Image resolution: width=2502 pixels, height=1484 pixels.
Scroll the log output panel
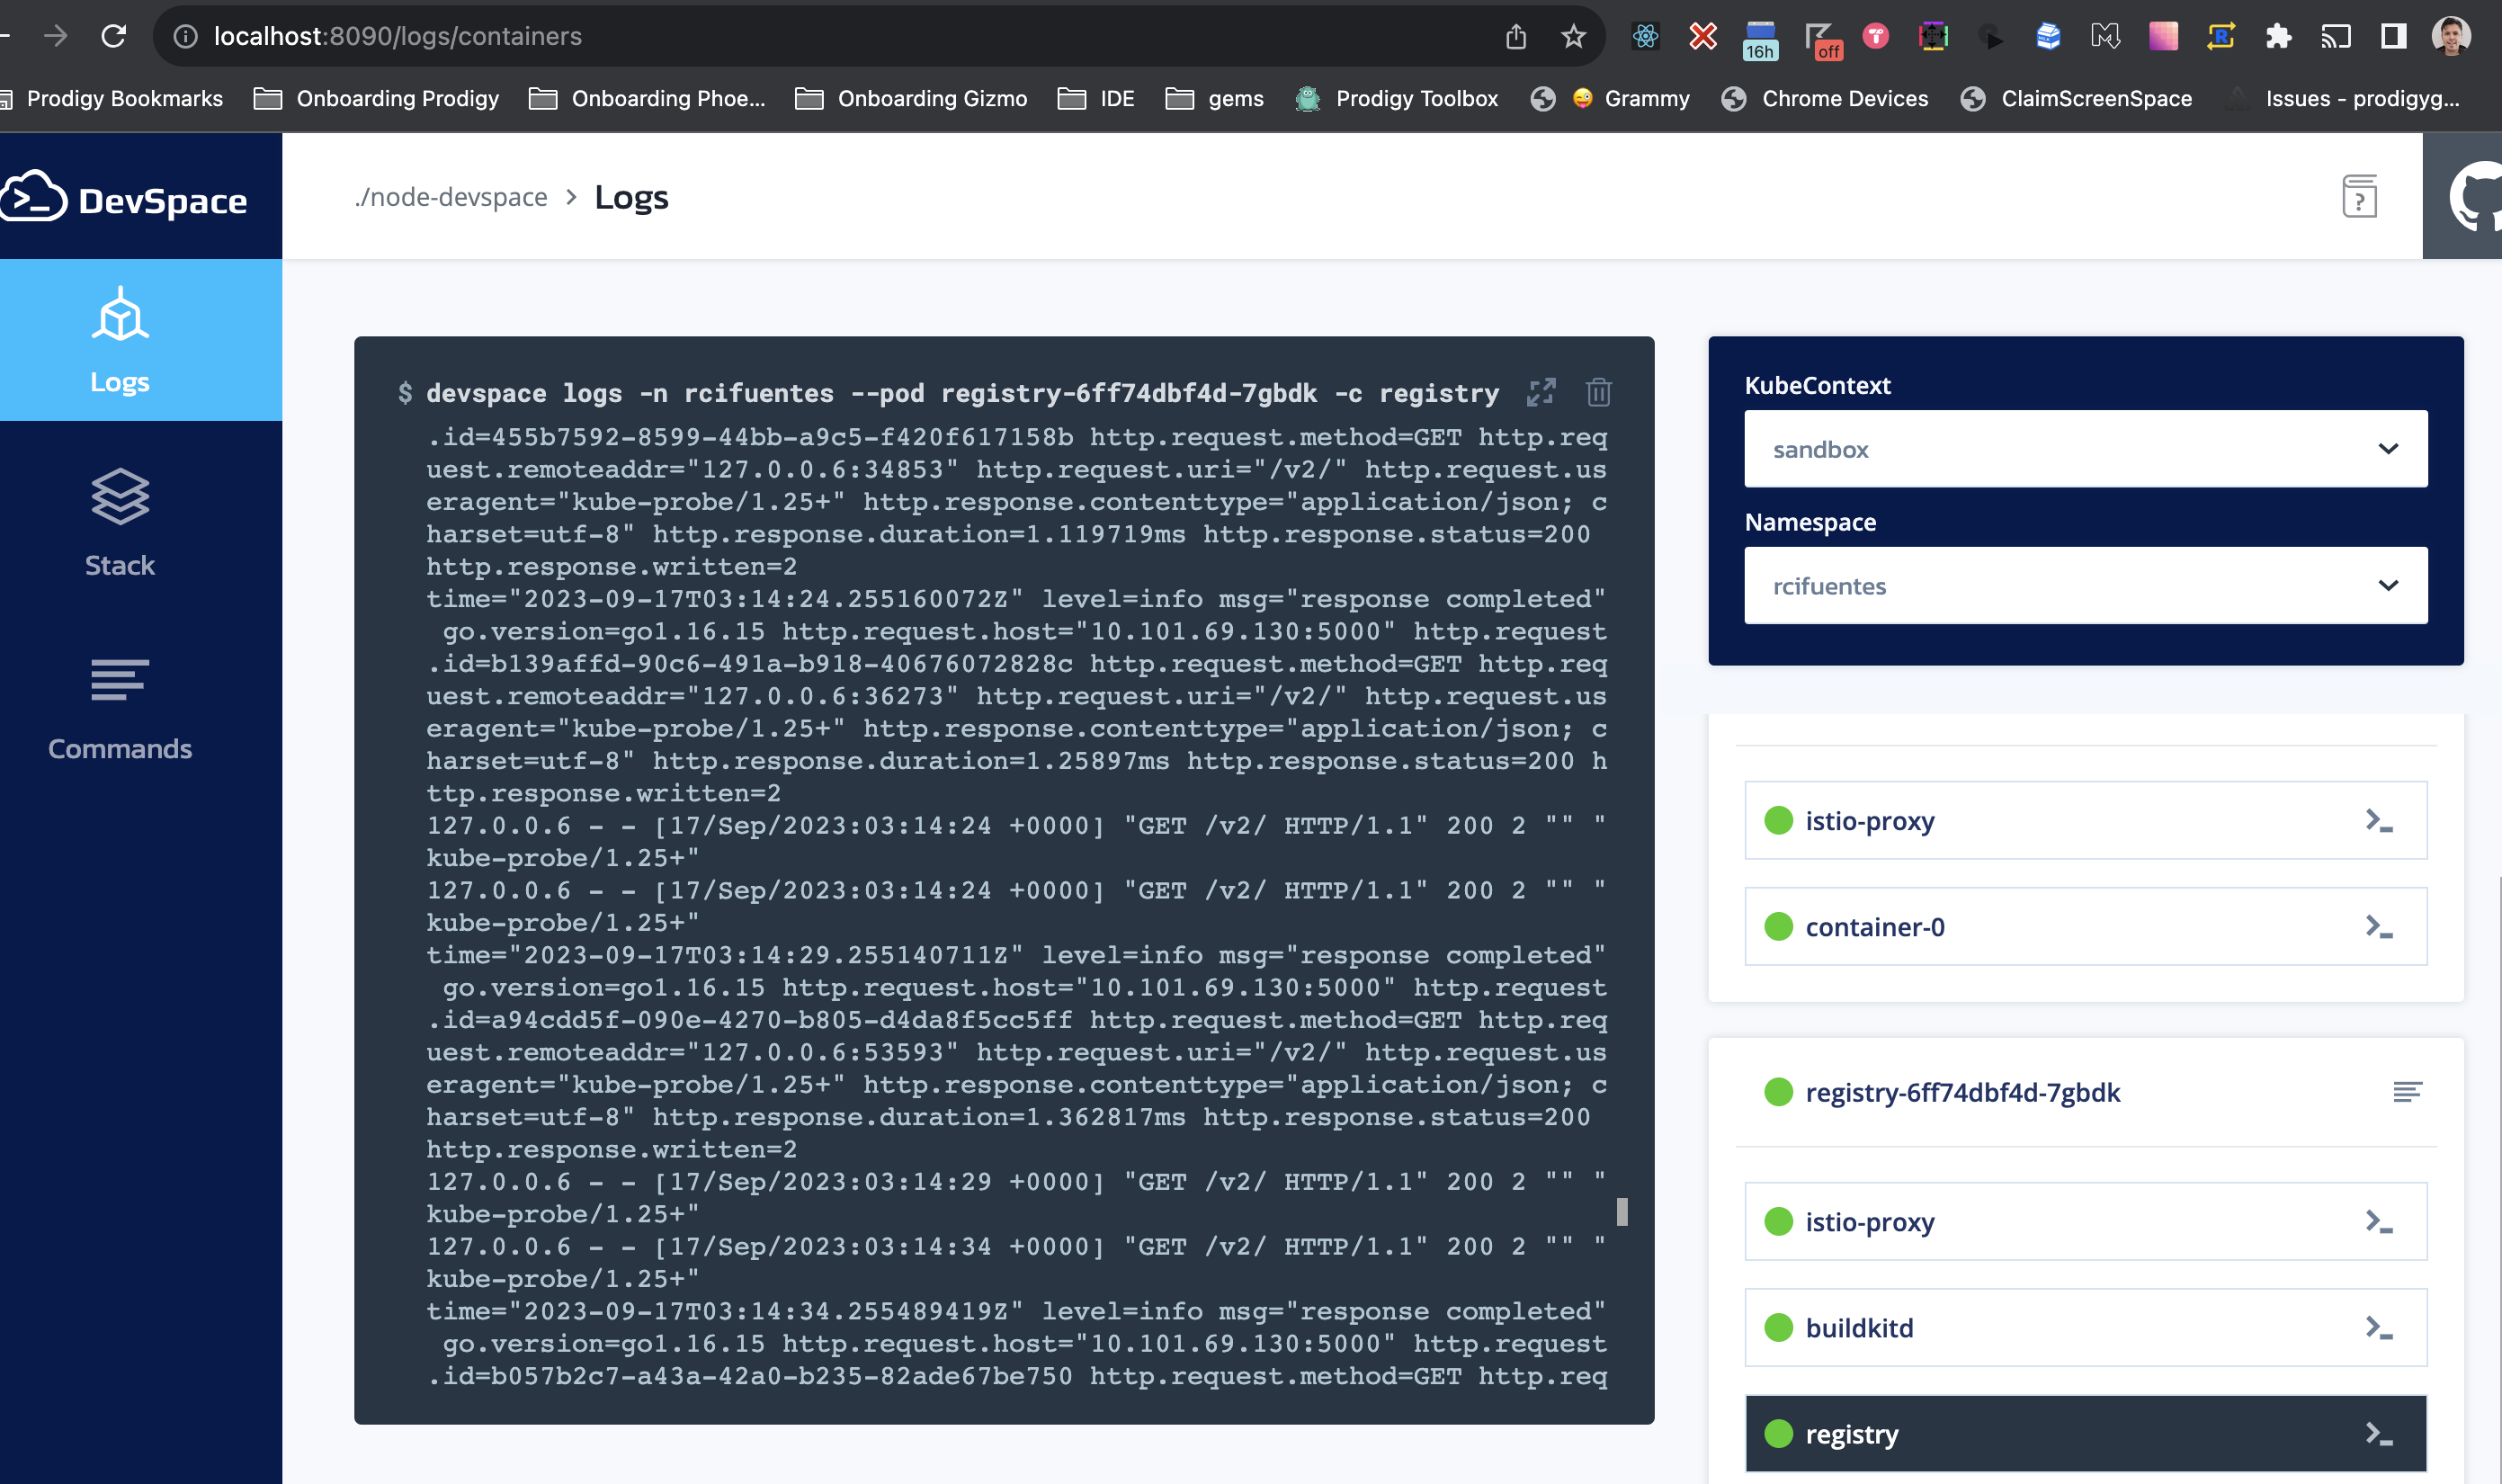[1622, 1211]
